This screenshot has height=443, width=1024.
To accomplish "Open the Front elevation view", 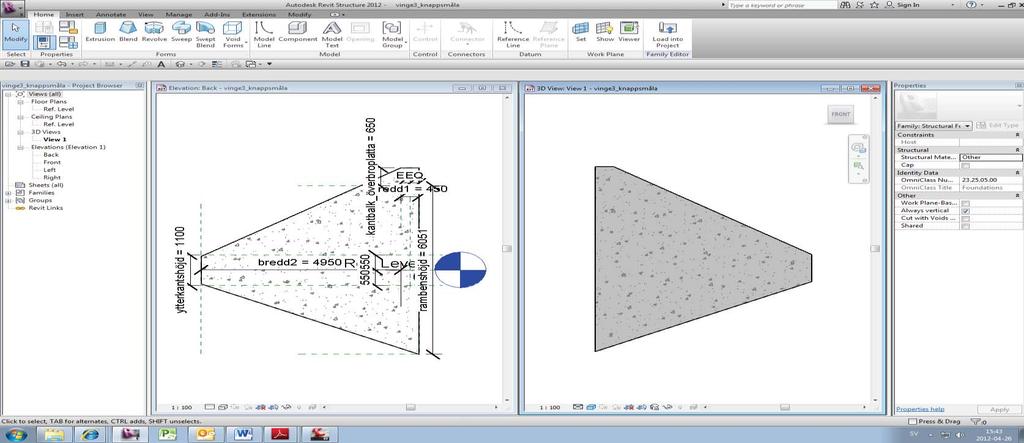I will pos(52,163).
